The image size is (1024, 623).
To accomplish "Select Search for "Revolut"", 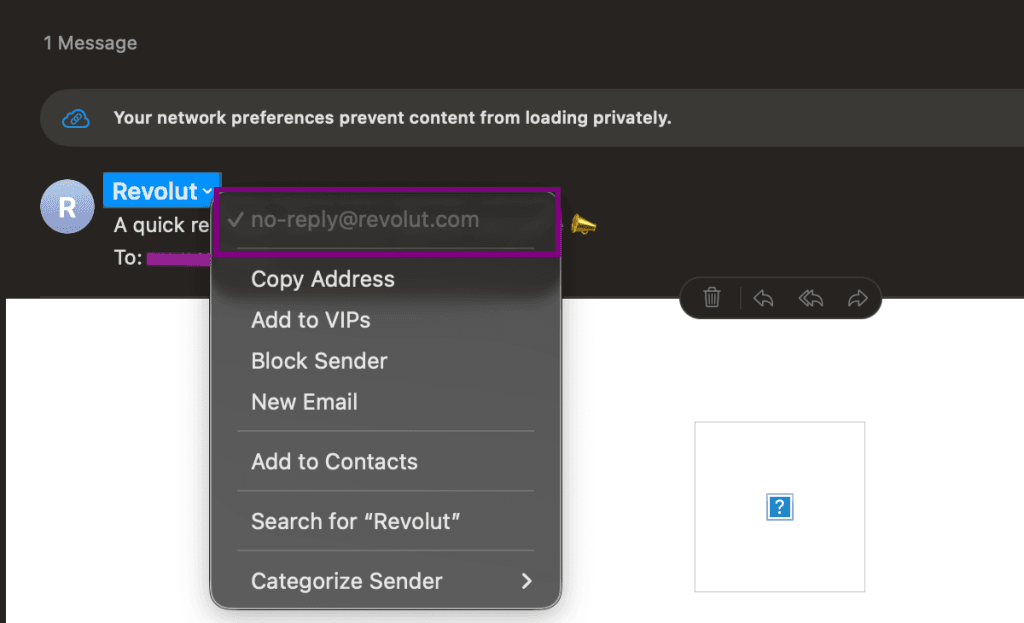I will coord(356,521).
